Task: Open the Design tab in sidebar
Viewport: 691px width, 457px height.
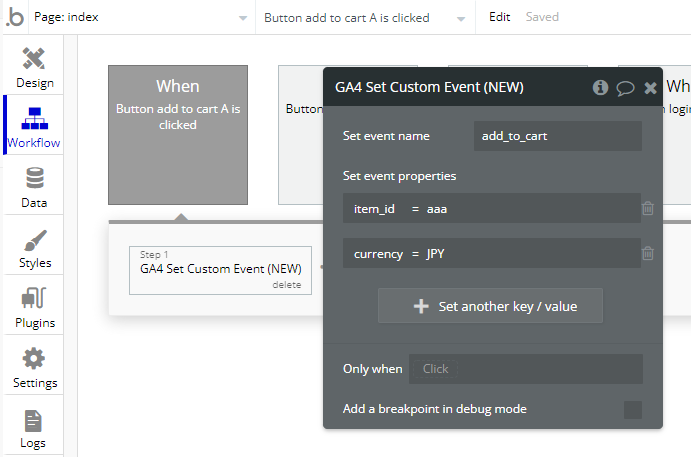Action: point(35,66)
